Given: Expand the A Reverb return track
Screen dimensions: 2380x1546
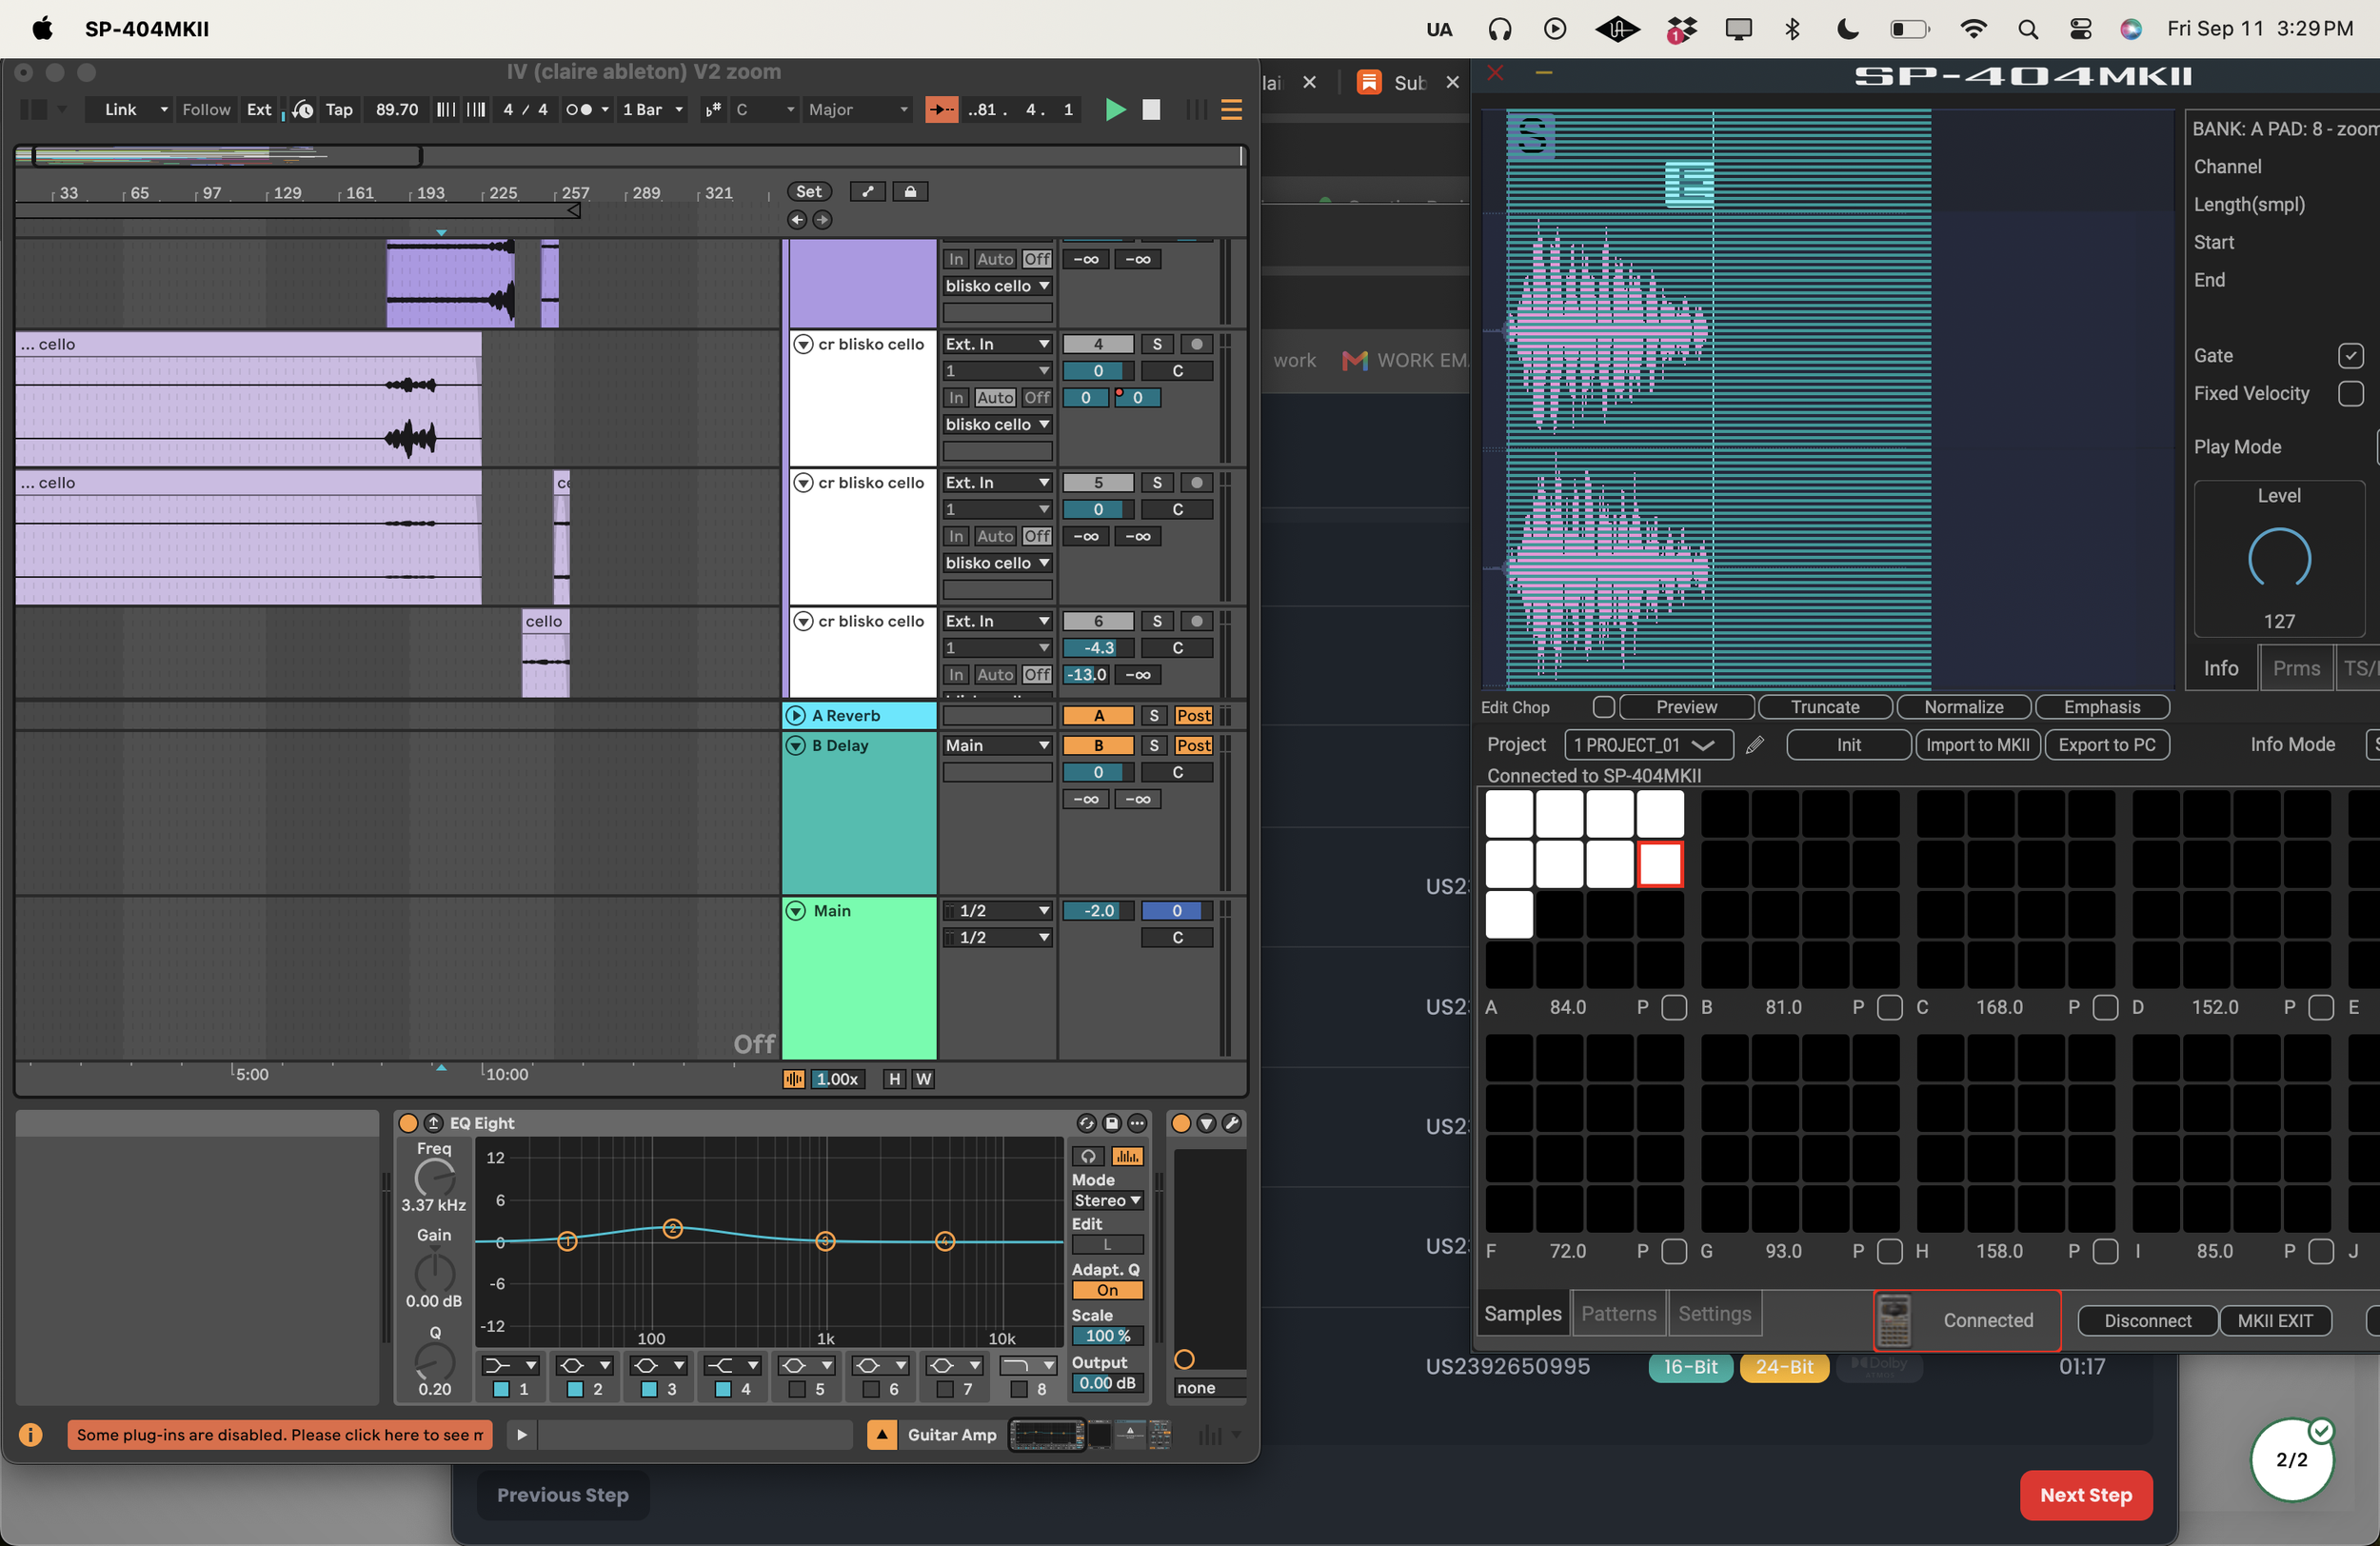Looking at the screenshot, I should [x=796, y=716].
